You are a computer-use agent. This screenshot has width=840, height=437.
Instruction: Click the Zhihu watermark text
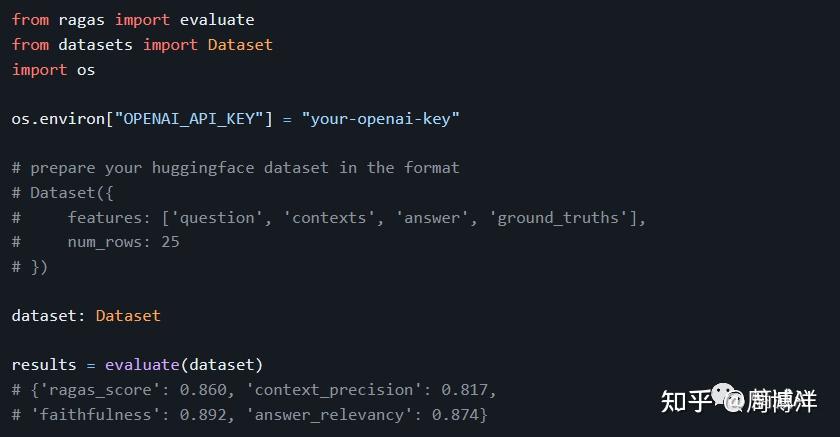click(x=686, y=402)
